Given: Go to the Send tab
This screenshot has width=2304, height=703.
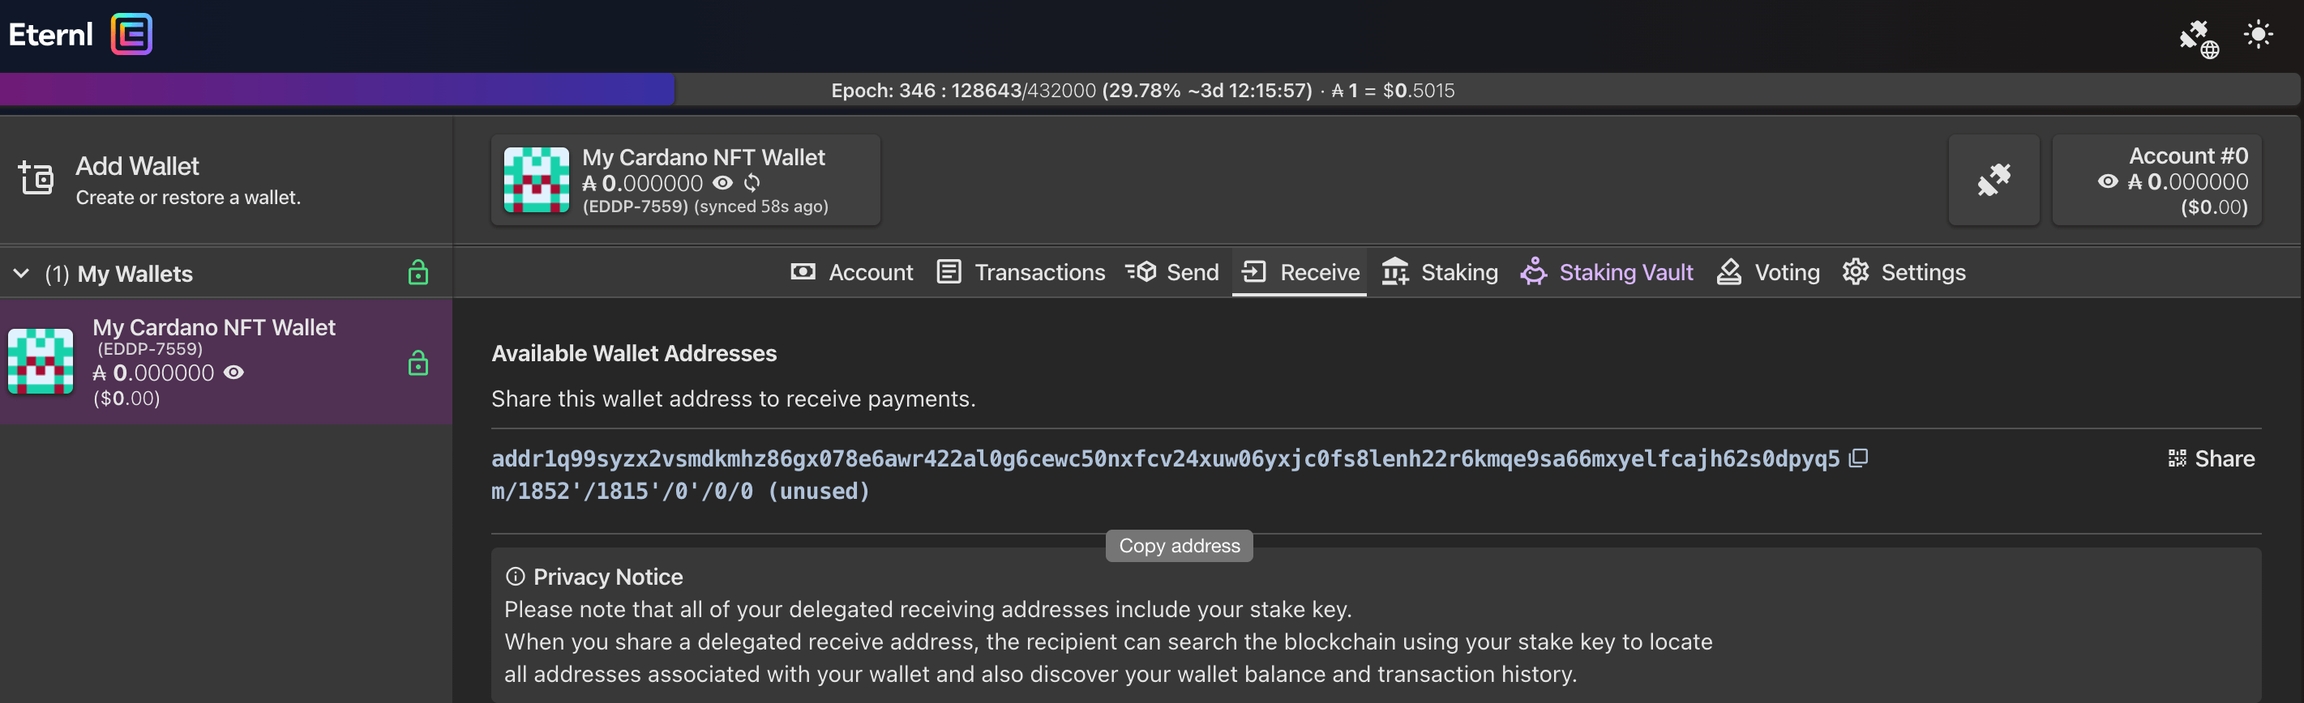Looking at the screenshot, I should tap(1172, 272).
